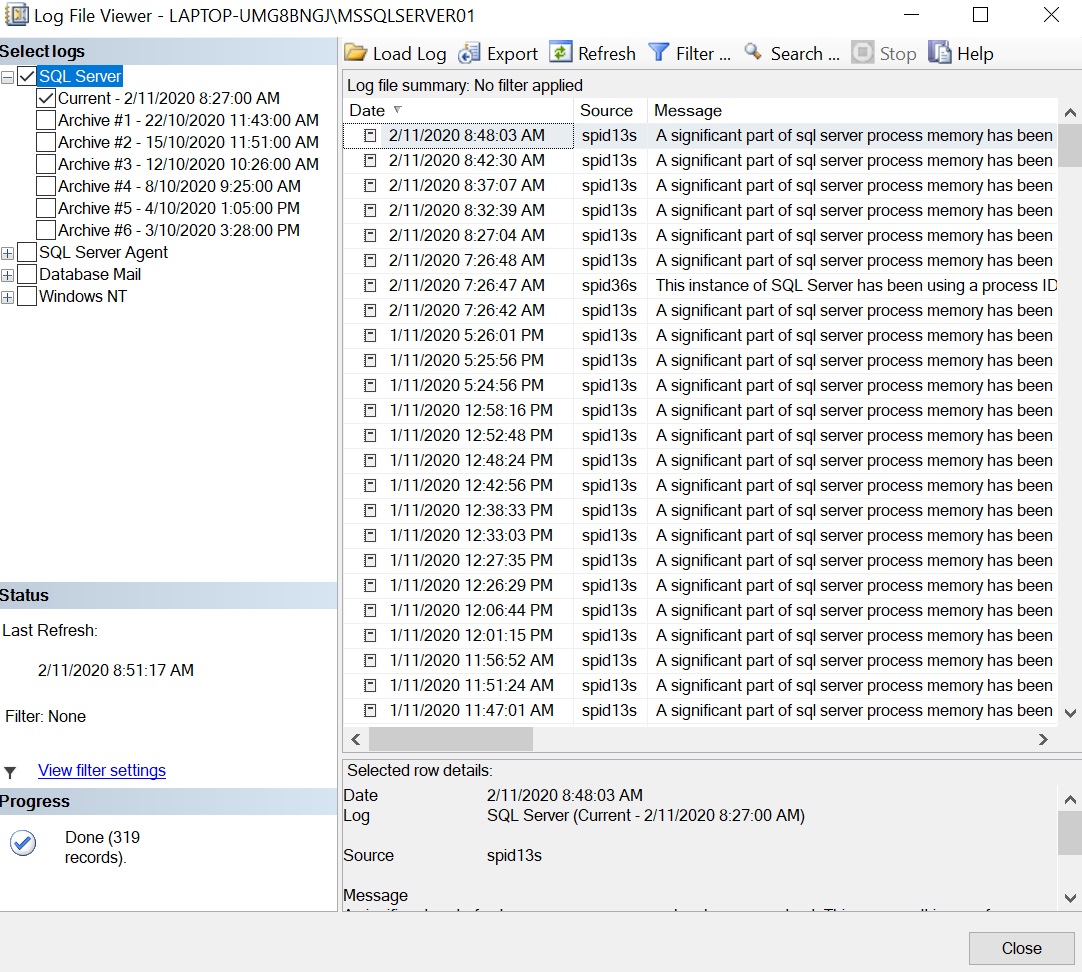Viewport: 1082px width, 972px height.
Task: Sort by the Source column header
Action: tap(609, 110)
